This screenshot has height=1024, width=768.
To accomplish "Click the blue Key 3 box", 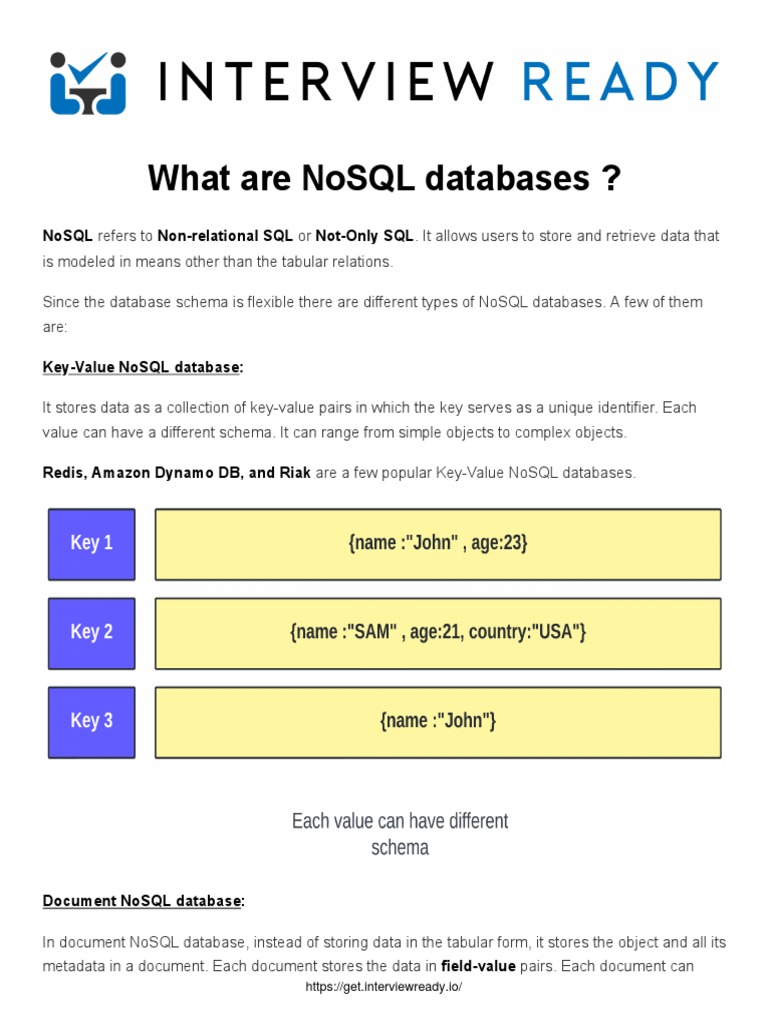I will point(91,721).
